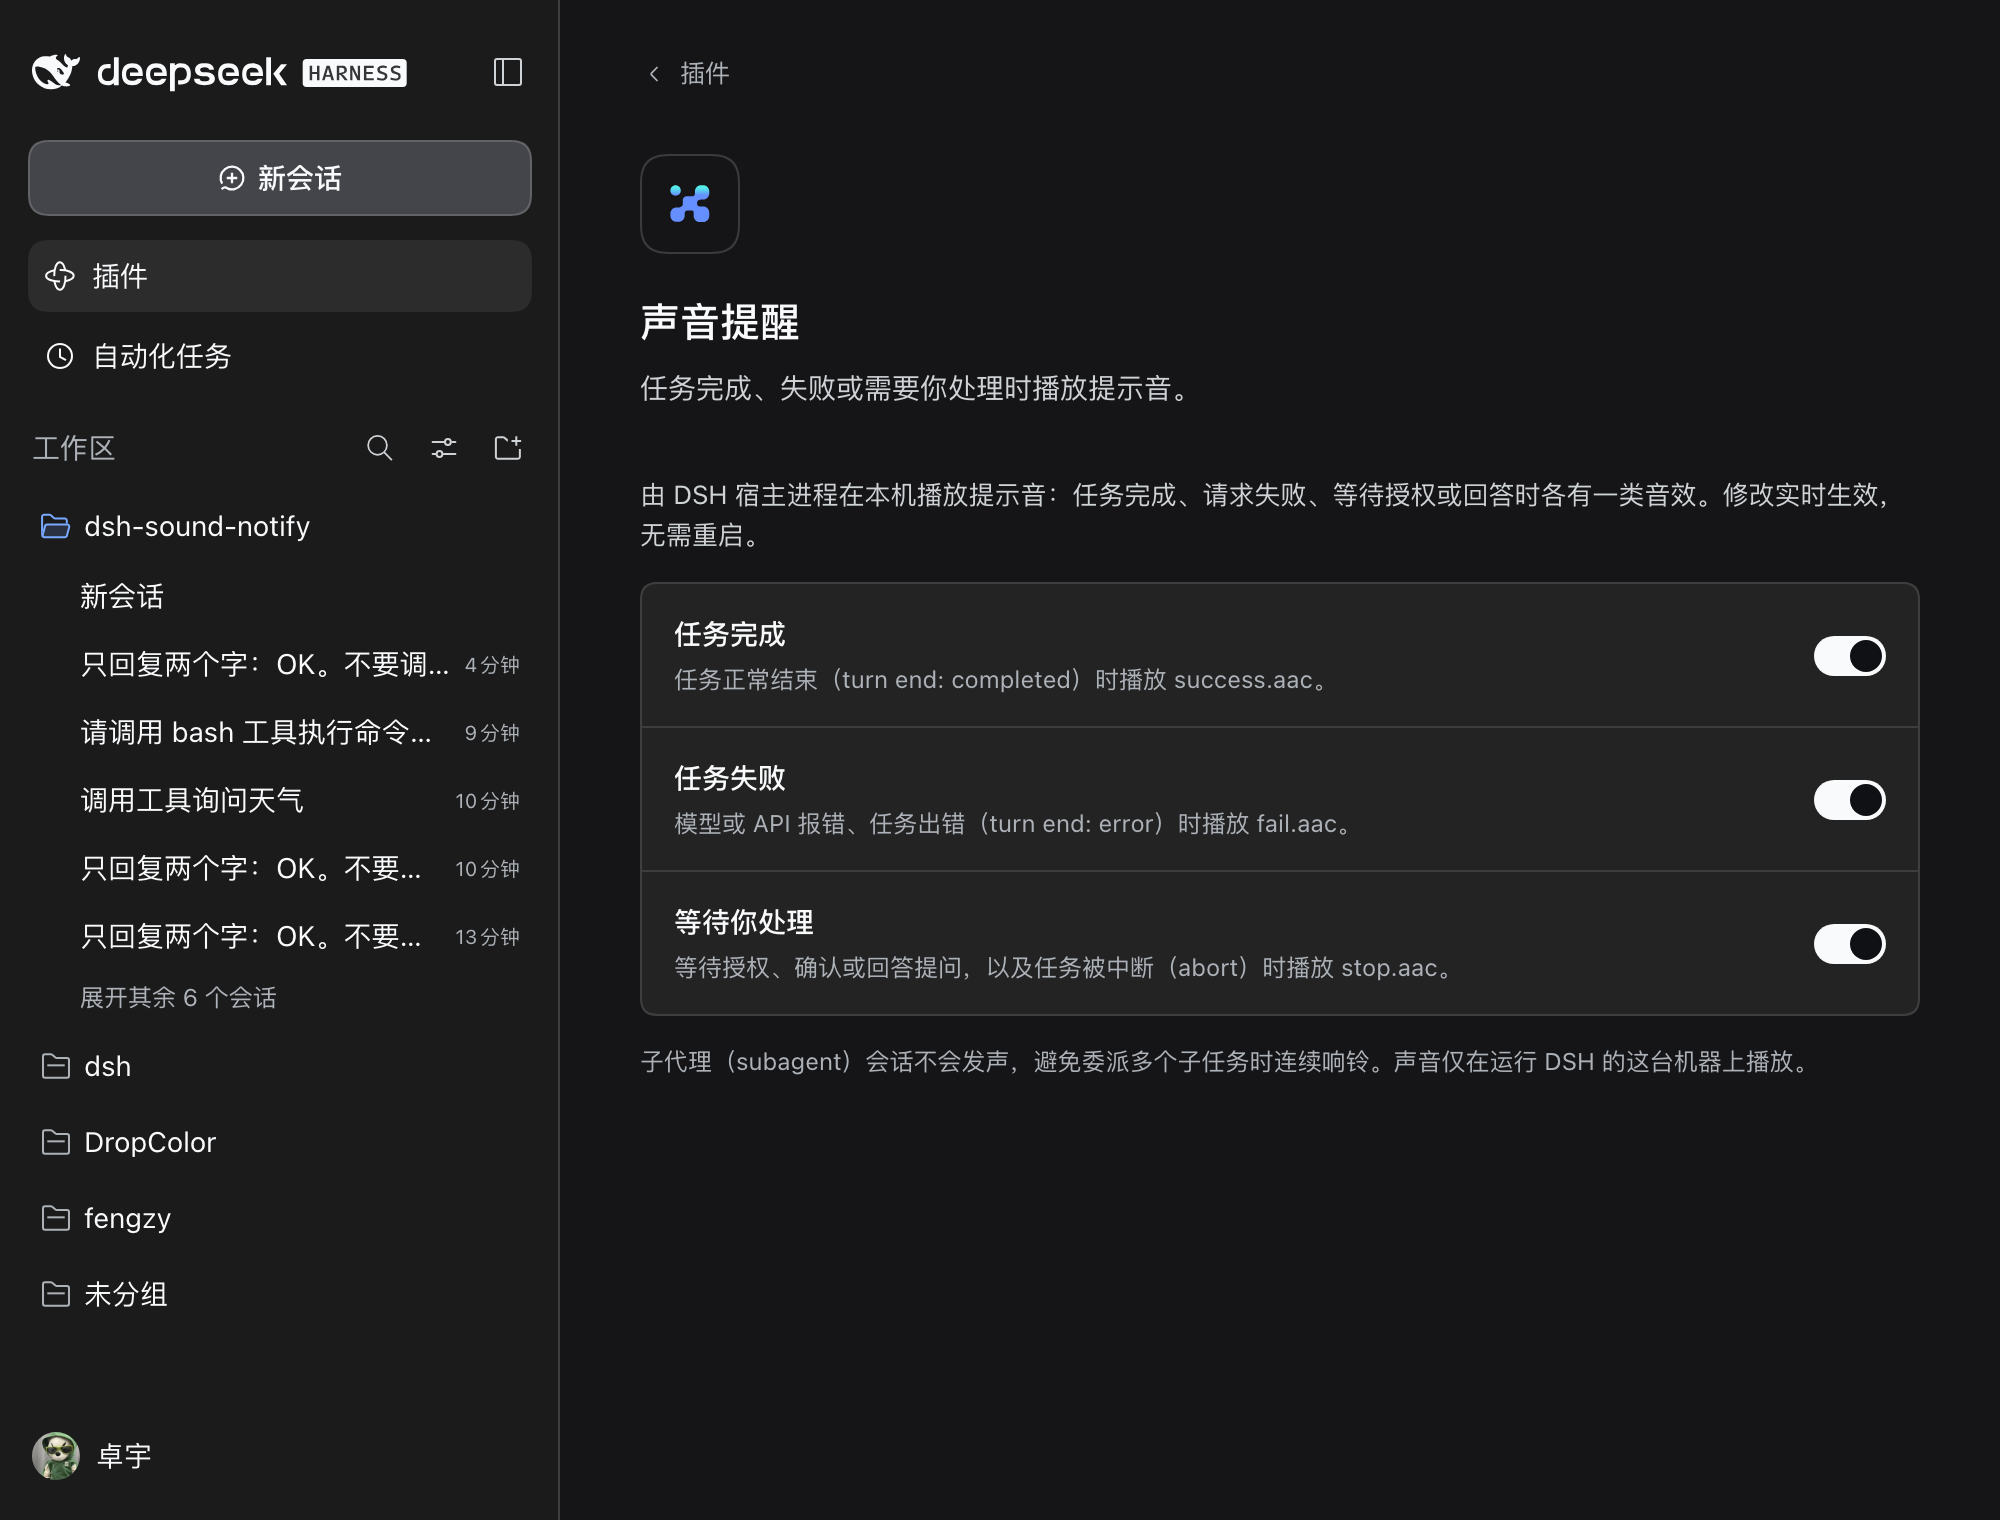Click the clock icon beside 自动化任务
2000x1520 pixels.
(x=60, y=356)
